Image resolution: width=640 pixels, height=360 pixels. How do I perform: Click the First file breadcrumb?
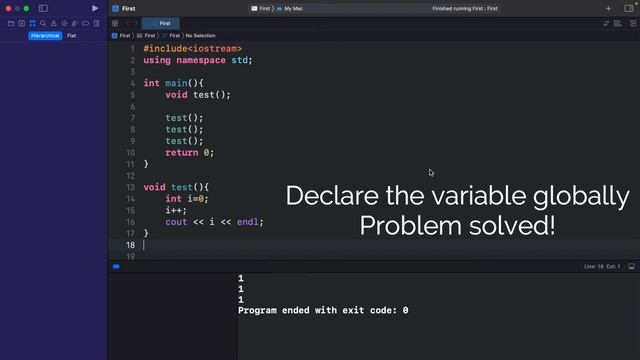click(x=171, y=36)
